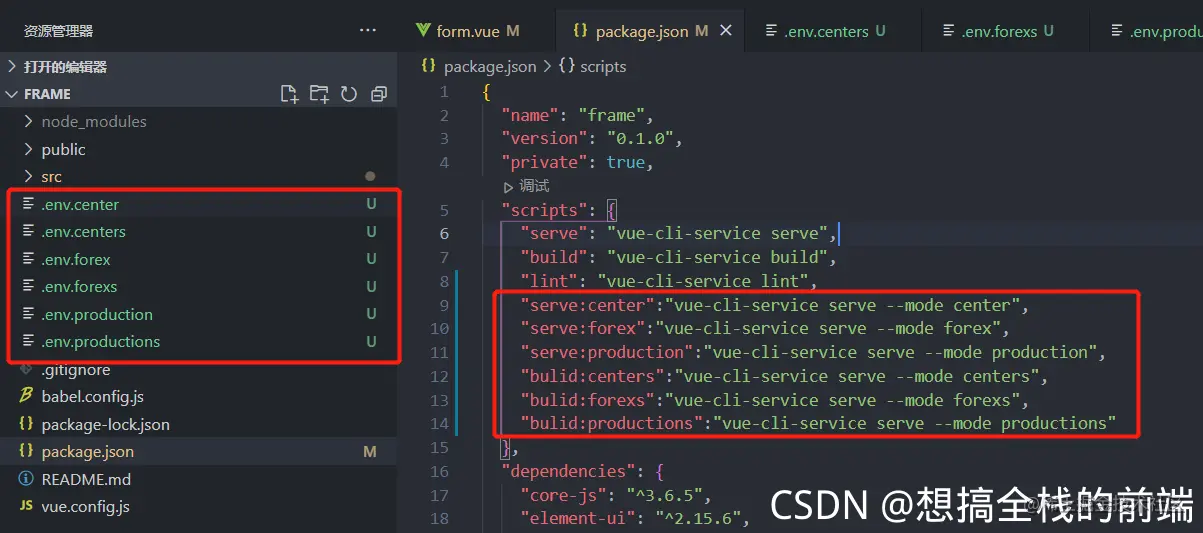Click the babel.config.js file icon
This screenshot has width=1203, height=533.
(x=27, y=396)
